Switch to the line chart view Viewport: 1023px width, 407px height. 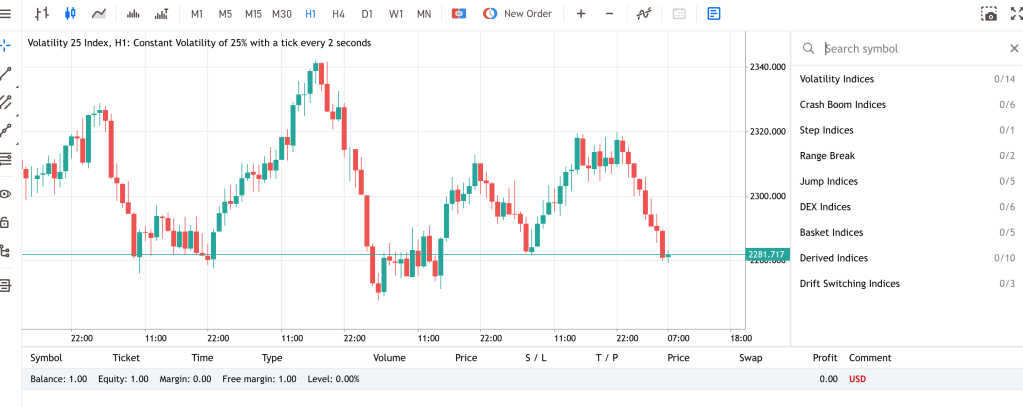click(x=99, y=14)
